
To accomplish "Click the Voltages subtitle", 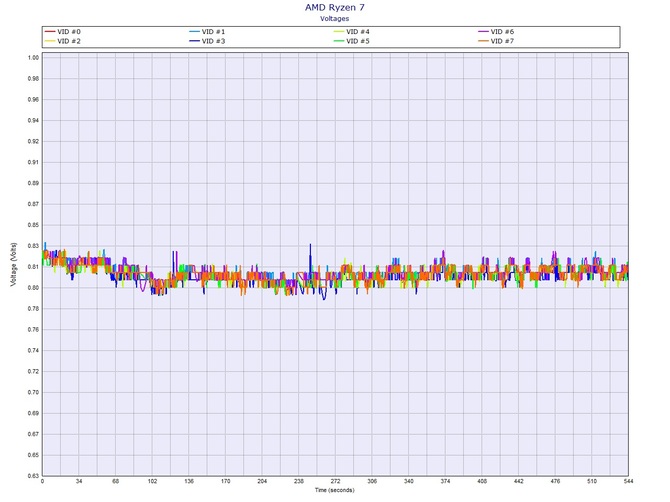I will (x=335, y=19).
